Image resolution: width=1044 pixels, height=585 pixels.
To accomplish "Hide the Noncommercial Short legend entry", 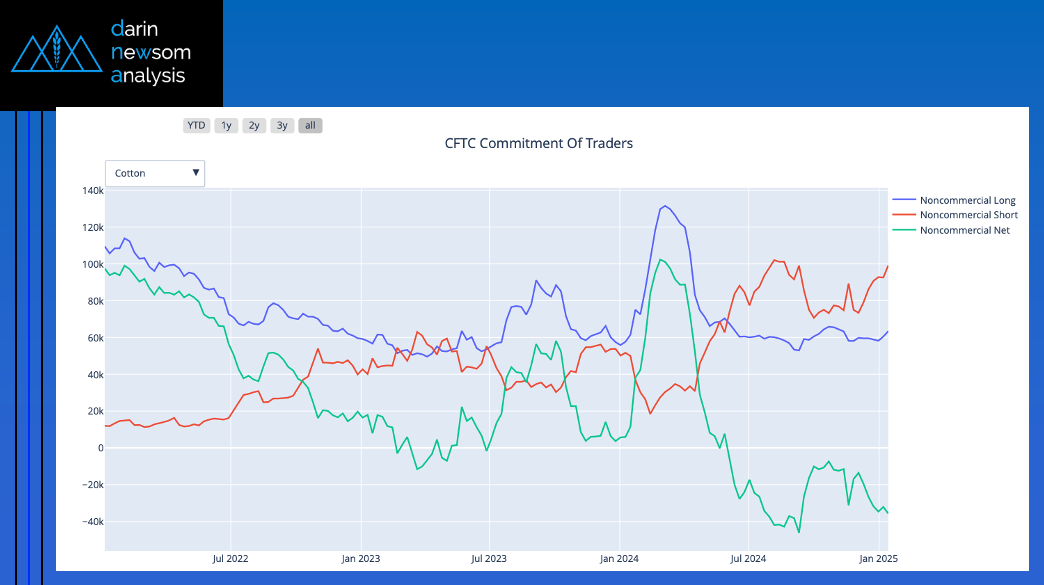I will (968, 215).
